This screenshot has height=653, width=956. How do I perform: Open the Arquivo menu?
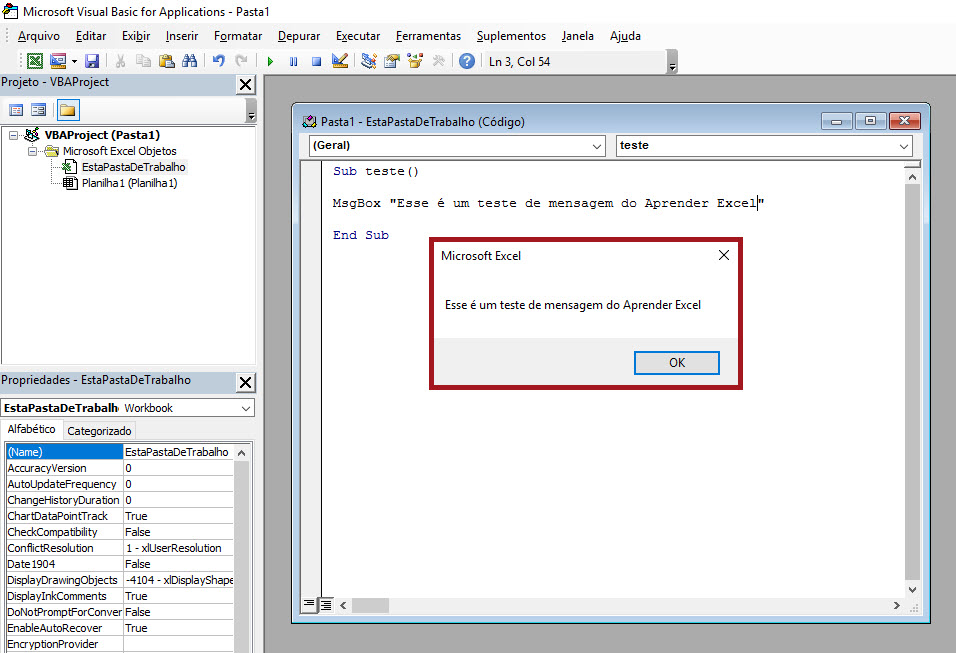(39, 36)
